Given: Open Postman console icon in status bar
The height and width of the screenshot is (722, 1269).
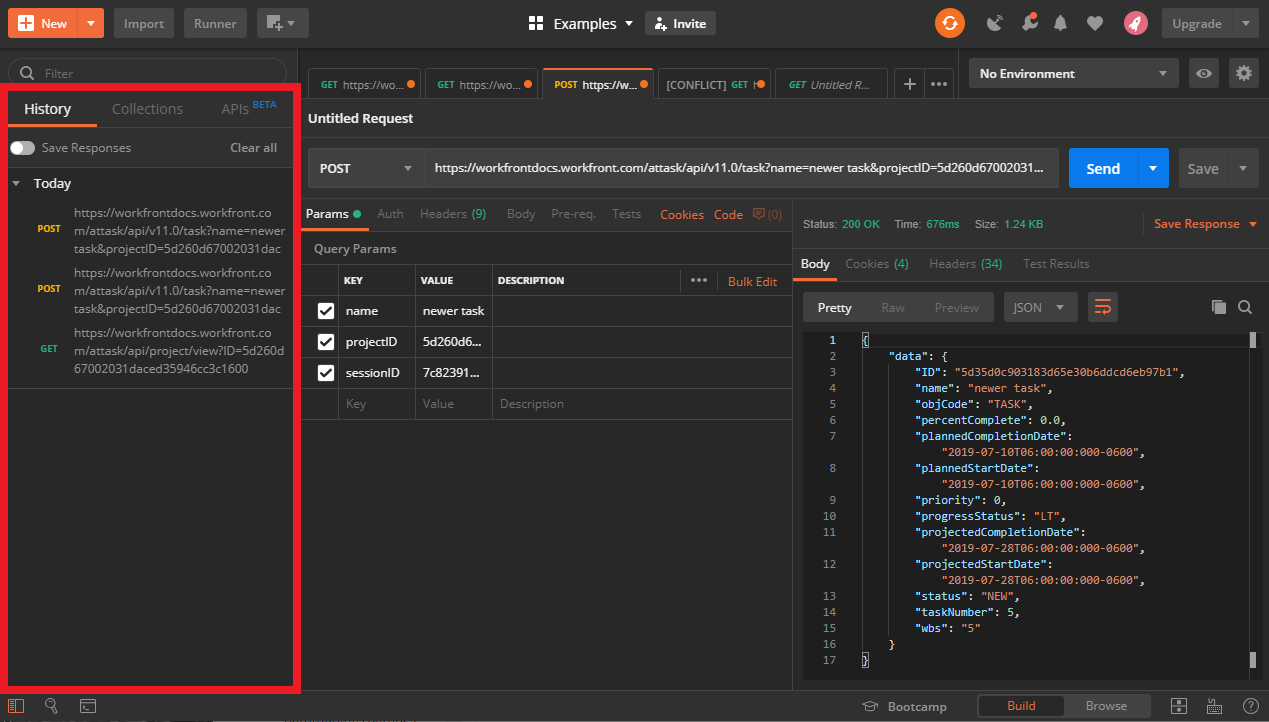Looking at the screenshot, I should [87, 706].
